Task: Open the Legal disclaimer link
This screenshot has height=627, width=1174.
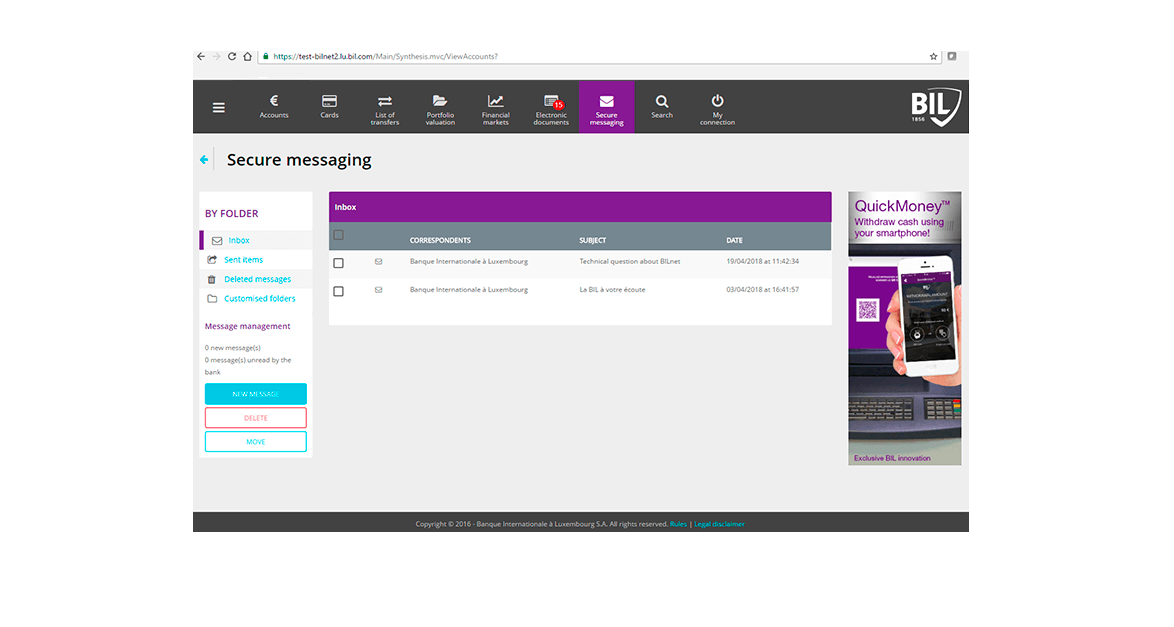Action: [719, 524]
